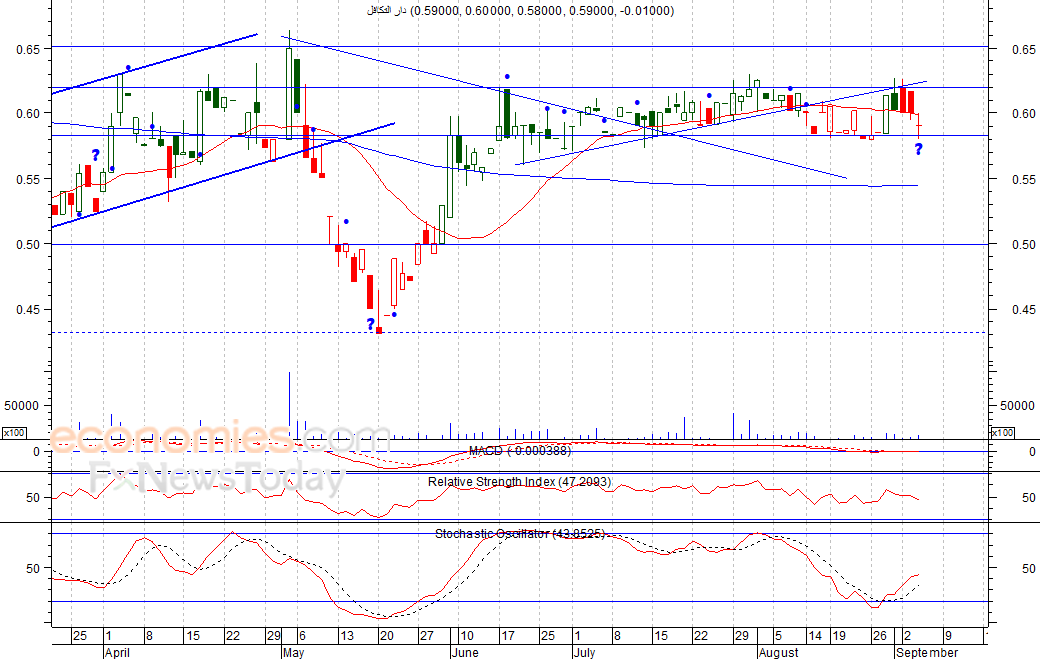Click the April month label
Screen dimensions: 1040x659
[x=117, y=653]
